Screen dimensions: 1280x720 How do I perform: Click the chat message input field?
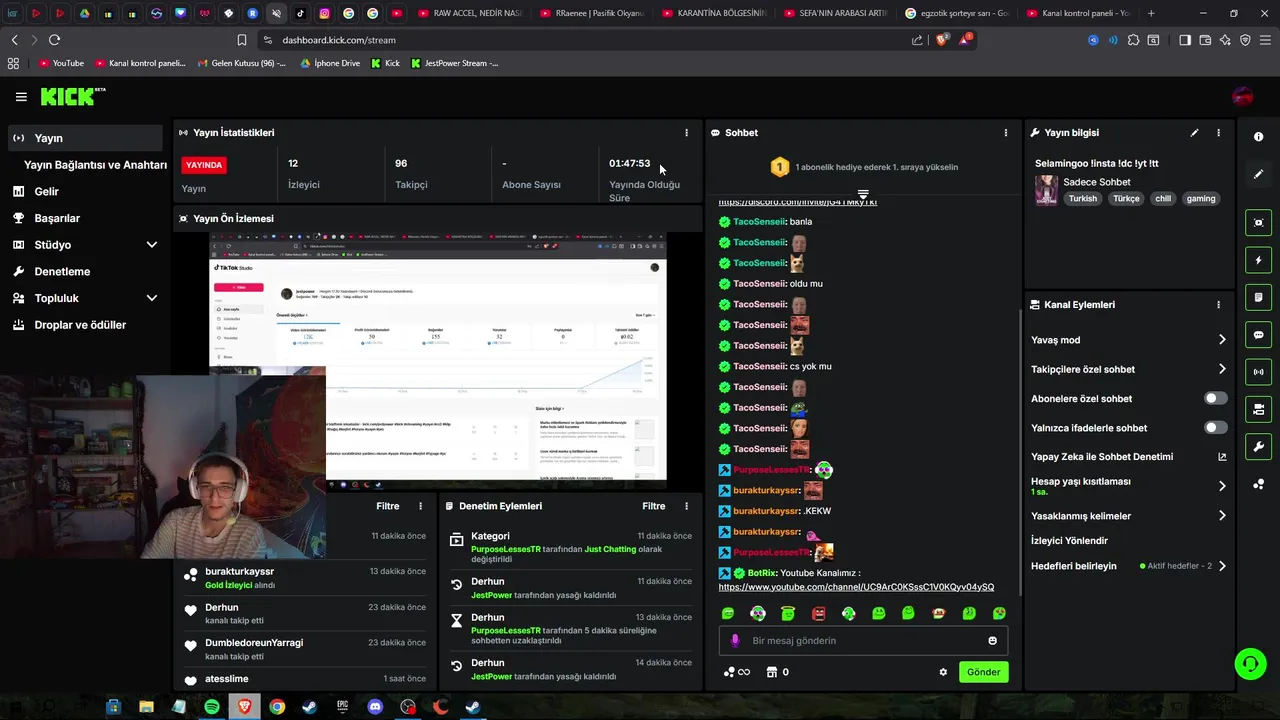coord(863,641)
